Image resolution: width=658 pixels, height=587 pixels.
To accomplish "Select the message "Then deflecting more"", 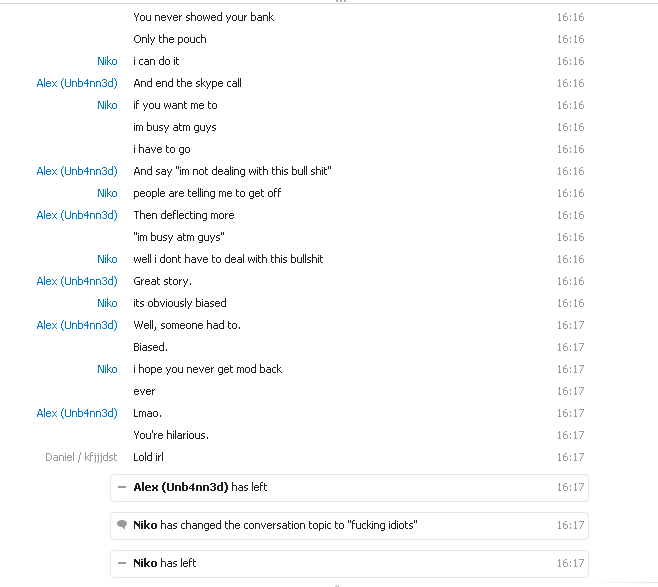I will (x=184, y=215).
